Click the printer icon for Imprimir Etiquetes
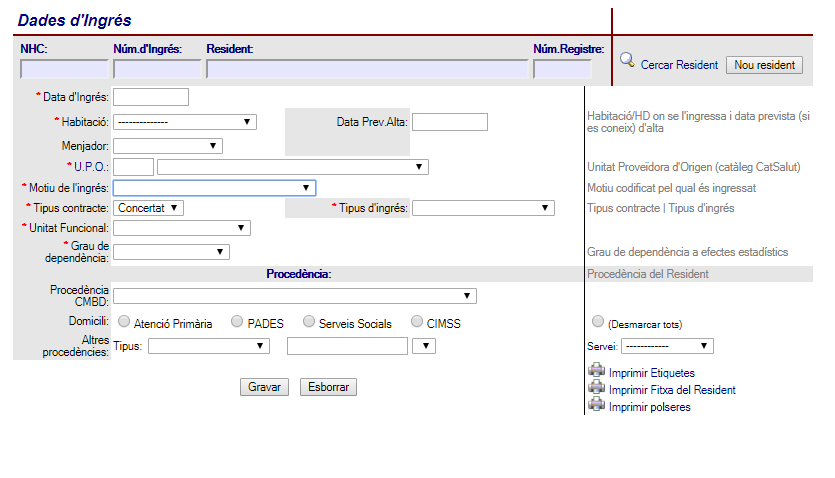Screen dimensions: 835x478 [597, 372]
